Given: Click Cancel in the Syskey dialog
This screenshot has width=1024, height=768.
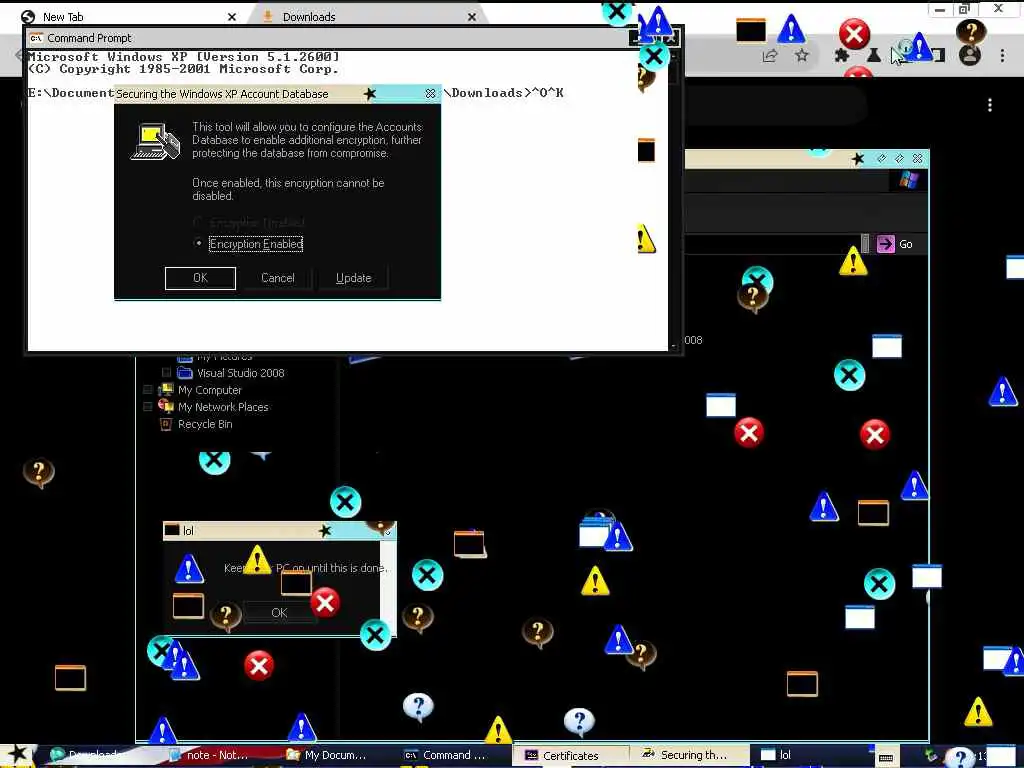Looking at the screenshot, I should (278, 278).
